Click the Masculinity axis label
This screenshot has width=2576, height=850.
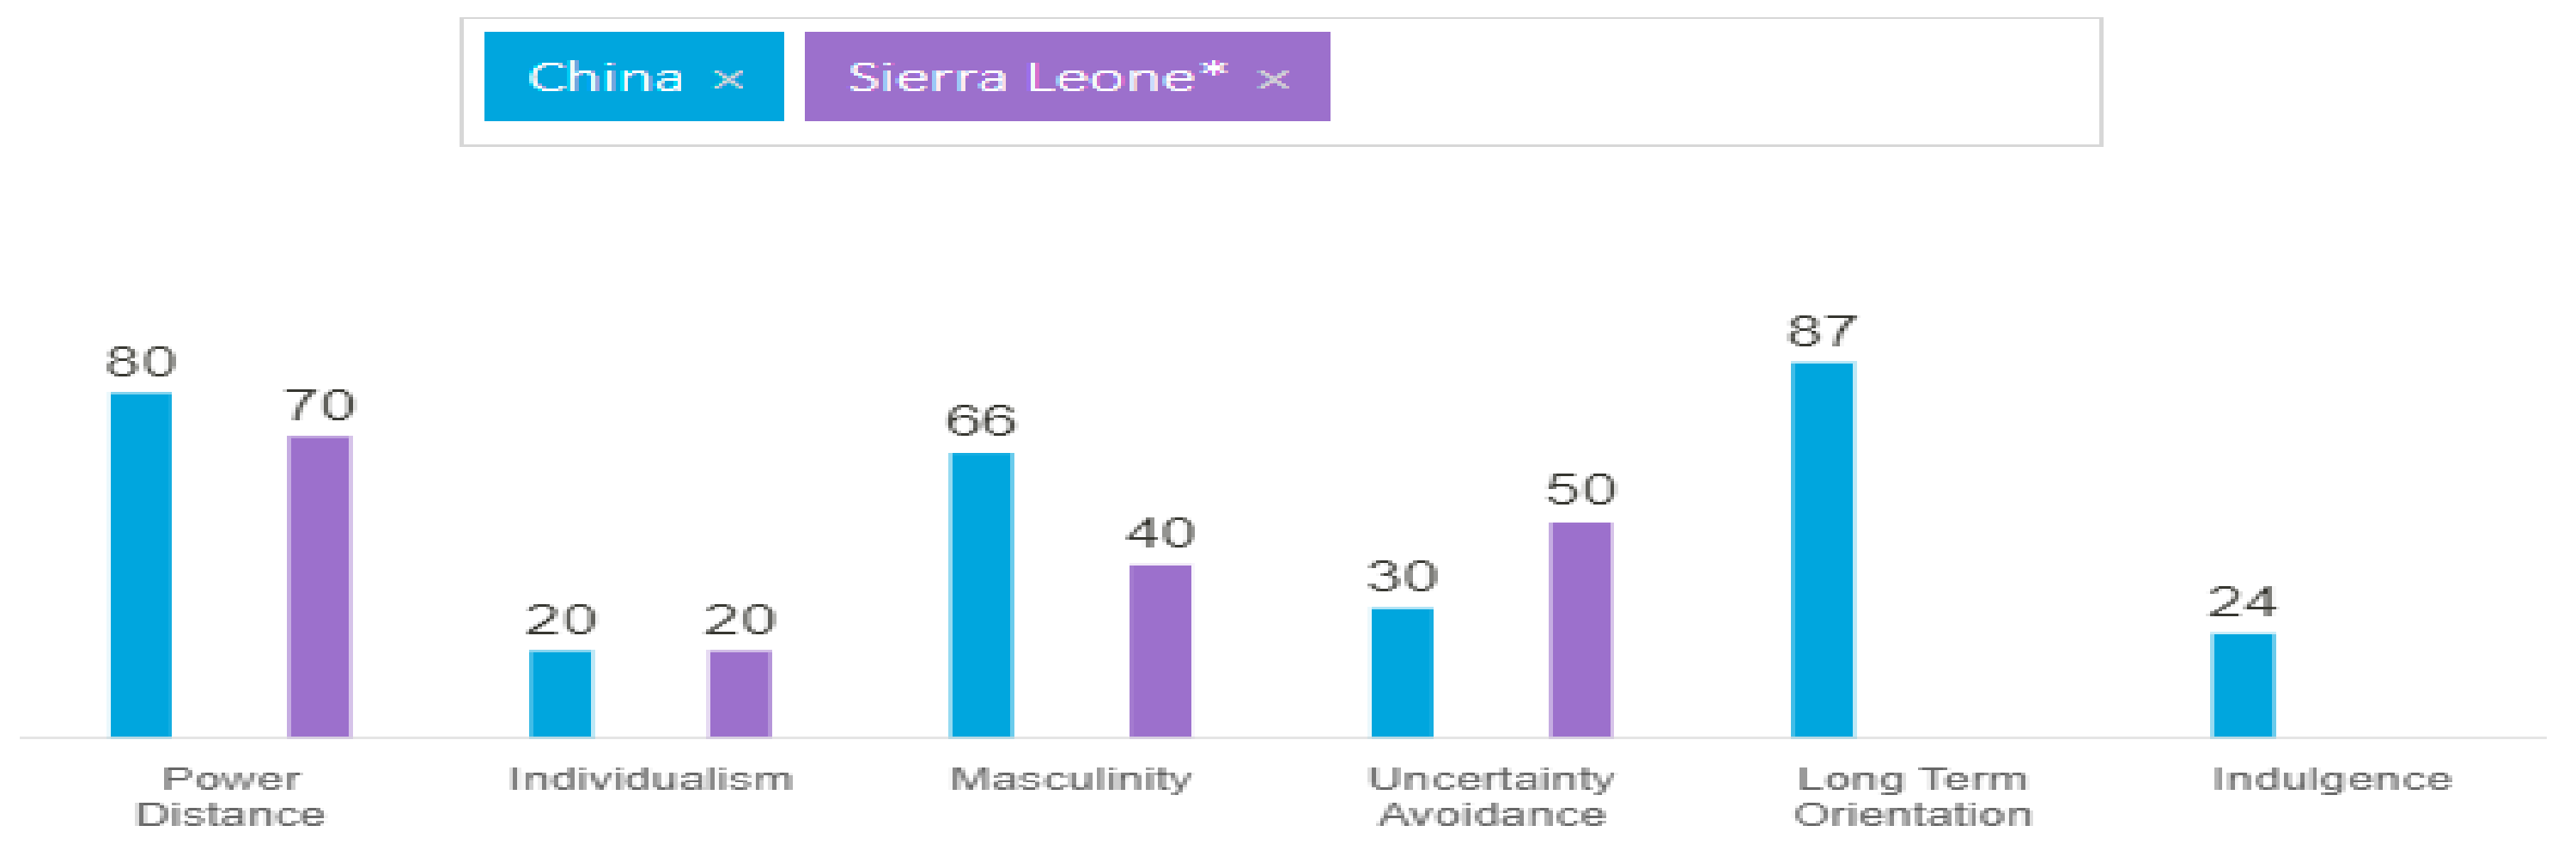(x=1071, y=778)
